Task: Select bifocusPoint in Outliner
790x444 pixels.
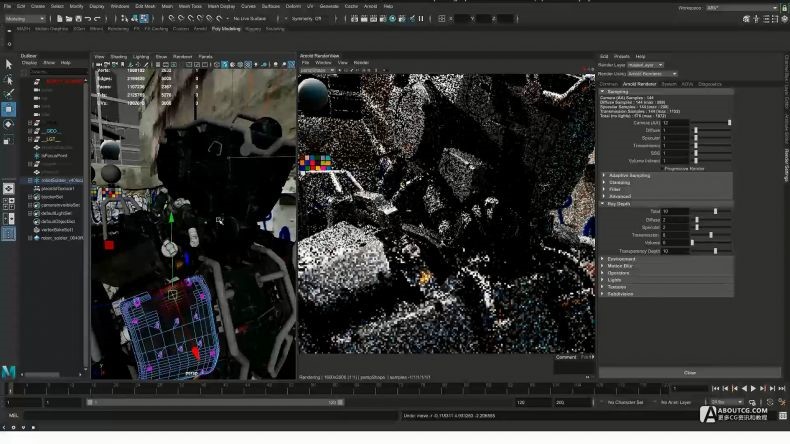Action: 54,156
